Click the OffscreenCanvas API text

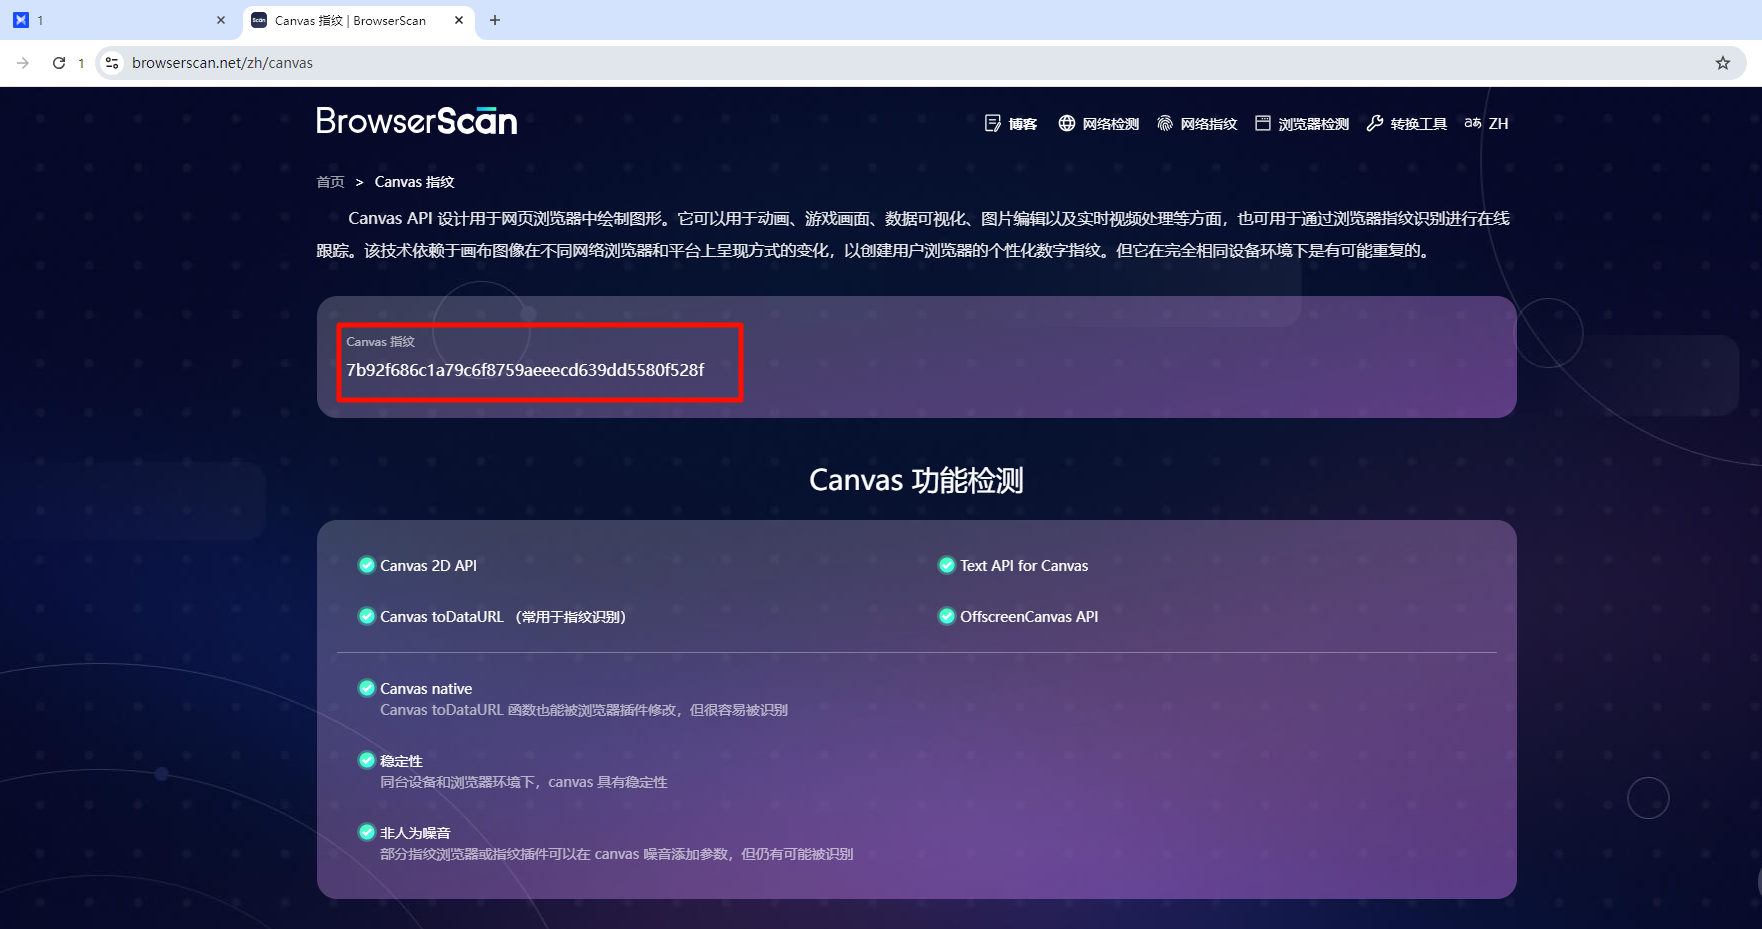pos(1029,617)
